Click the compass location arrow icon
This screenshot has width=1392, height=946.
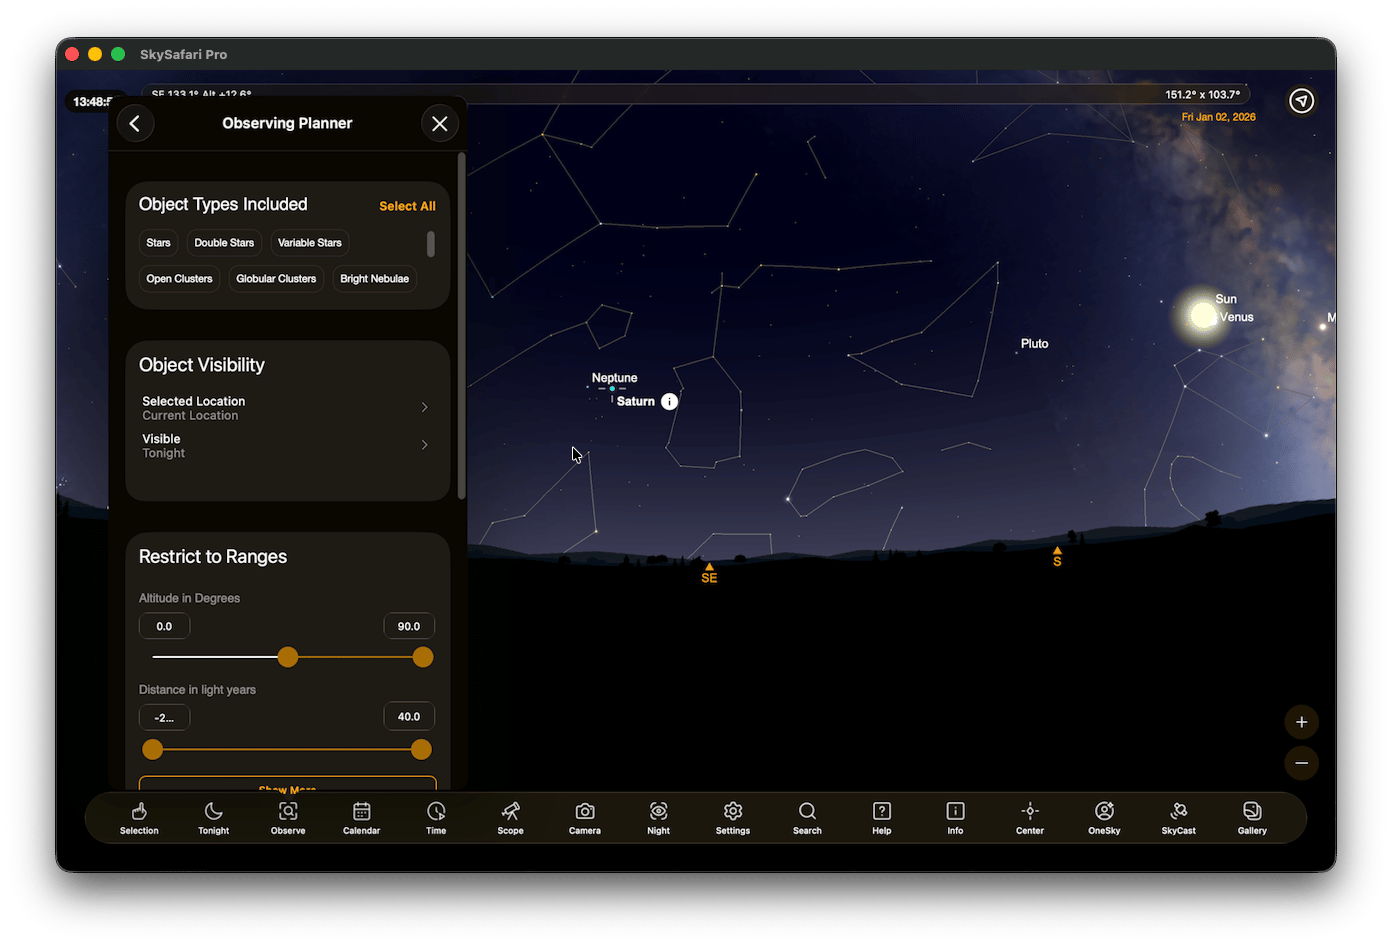pos(1301,101)
